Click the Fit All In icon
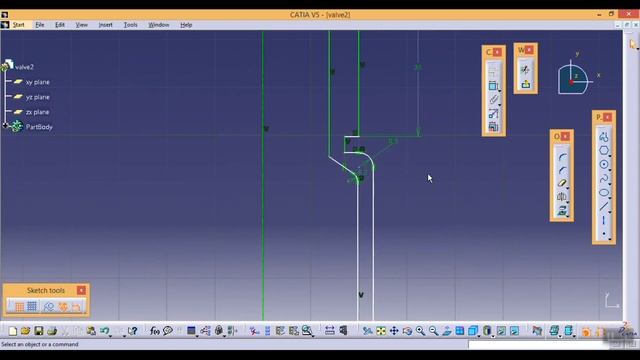The width and height of the screenshot is (640, 360). 381,331
